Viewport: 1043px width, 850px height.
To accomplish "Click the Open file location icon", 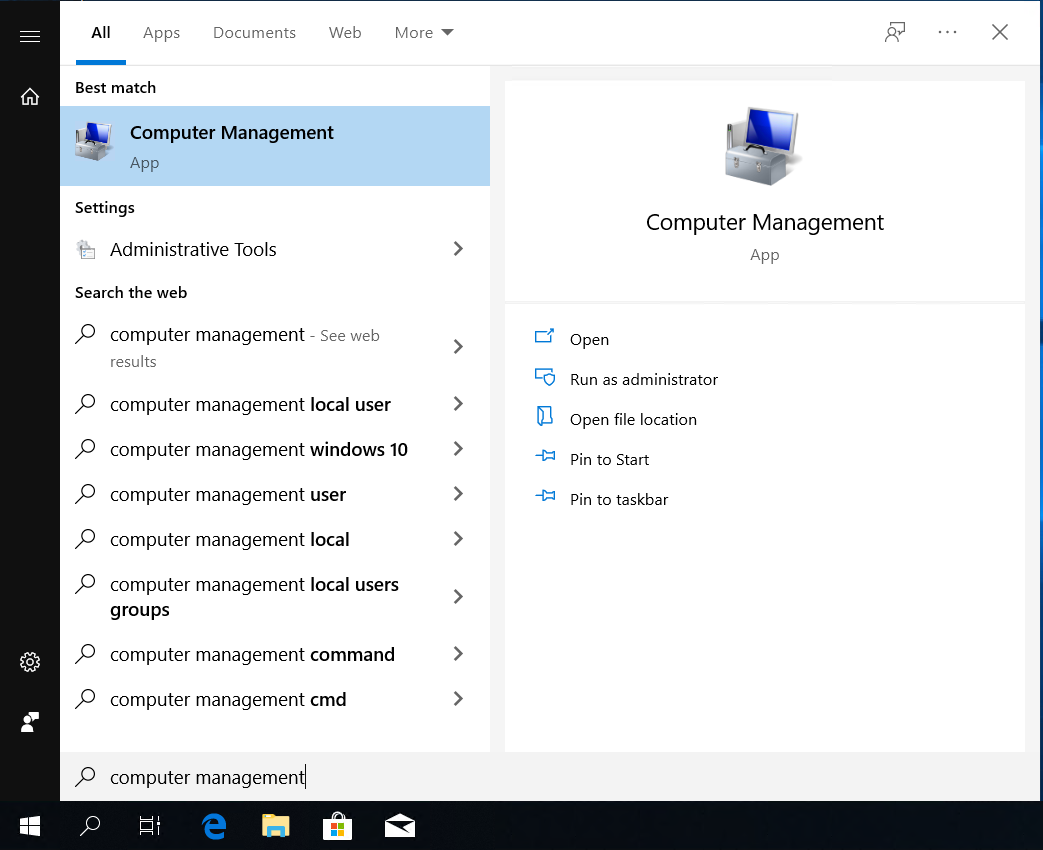I will tap(544, 418).
